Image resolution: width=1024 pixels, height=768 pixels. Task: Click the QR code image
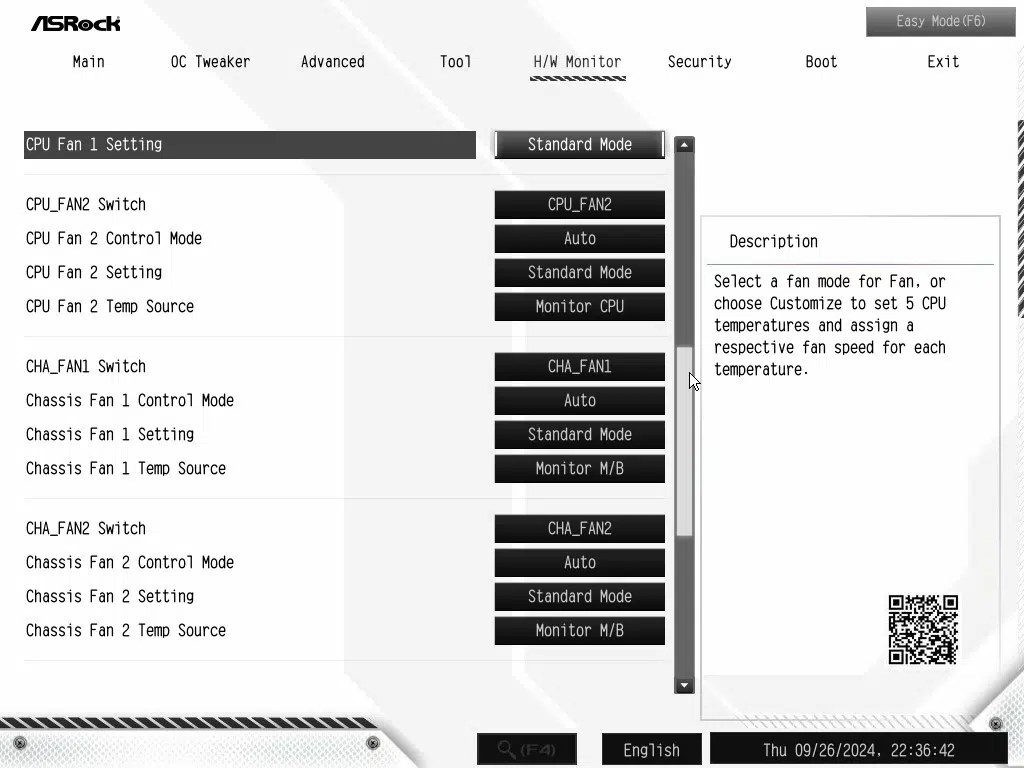click(923, 630)
